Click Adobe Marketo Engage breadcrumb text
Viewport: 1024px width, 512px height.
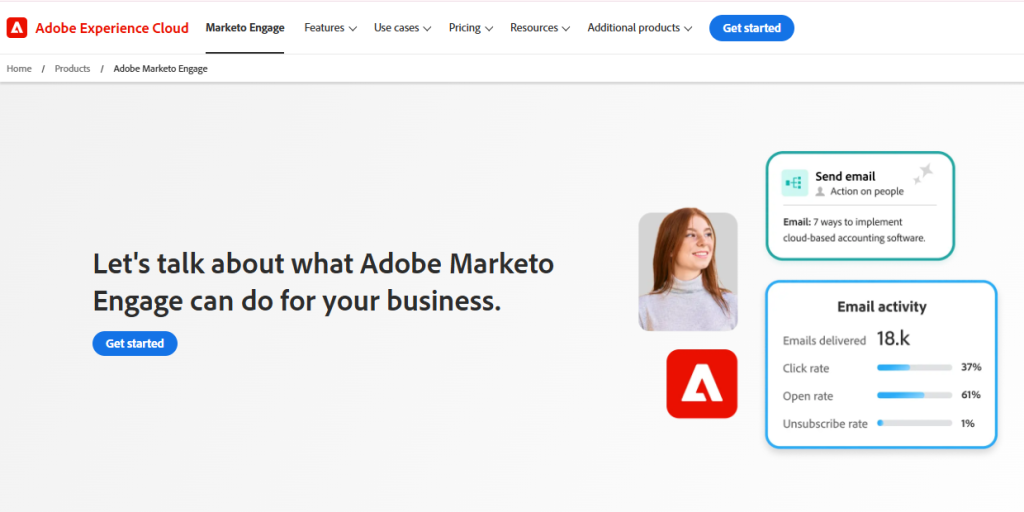pos(161,69)
